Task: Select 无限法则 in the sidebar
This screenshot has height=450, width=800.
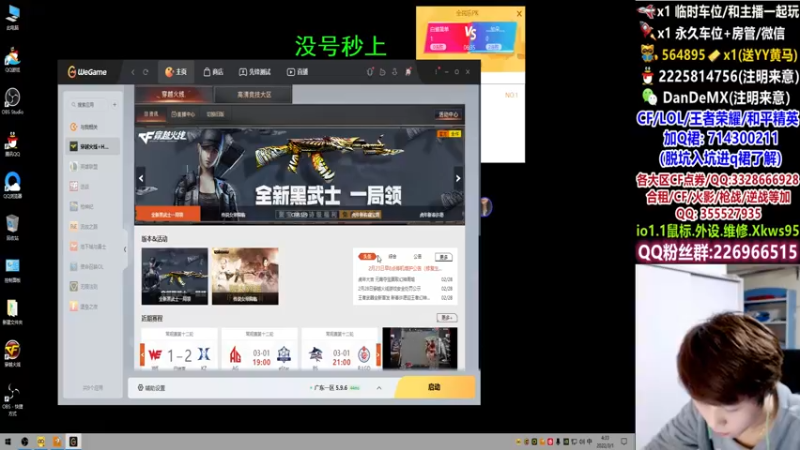Action: point(92,286)
